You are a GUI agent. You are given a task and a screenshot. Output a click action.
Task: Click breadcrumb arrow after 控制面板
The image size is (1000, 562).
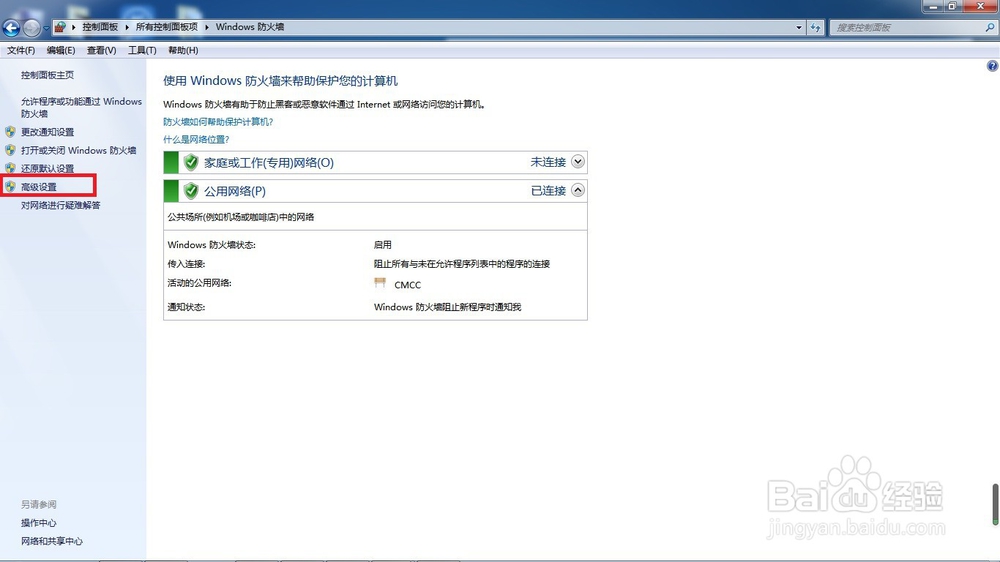[127, 27]
